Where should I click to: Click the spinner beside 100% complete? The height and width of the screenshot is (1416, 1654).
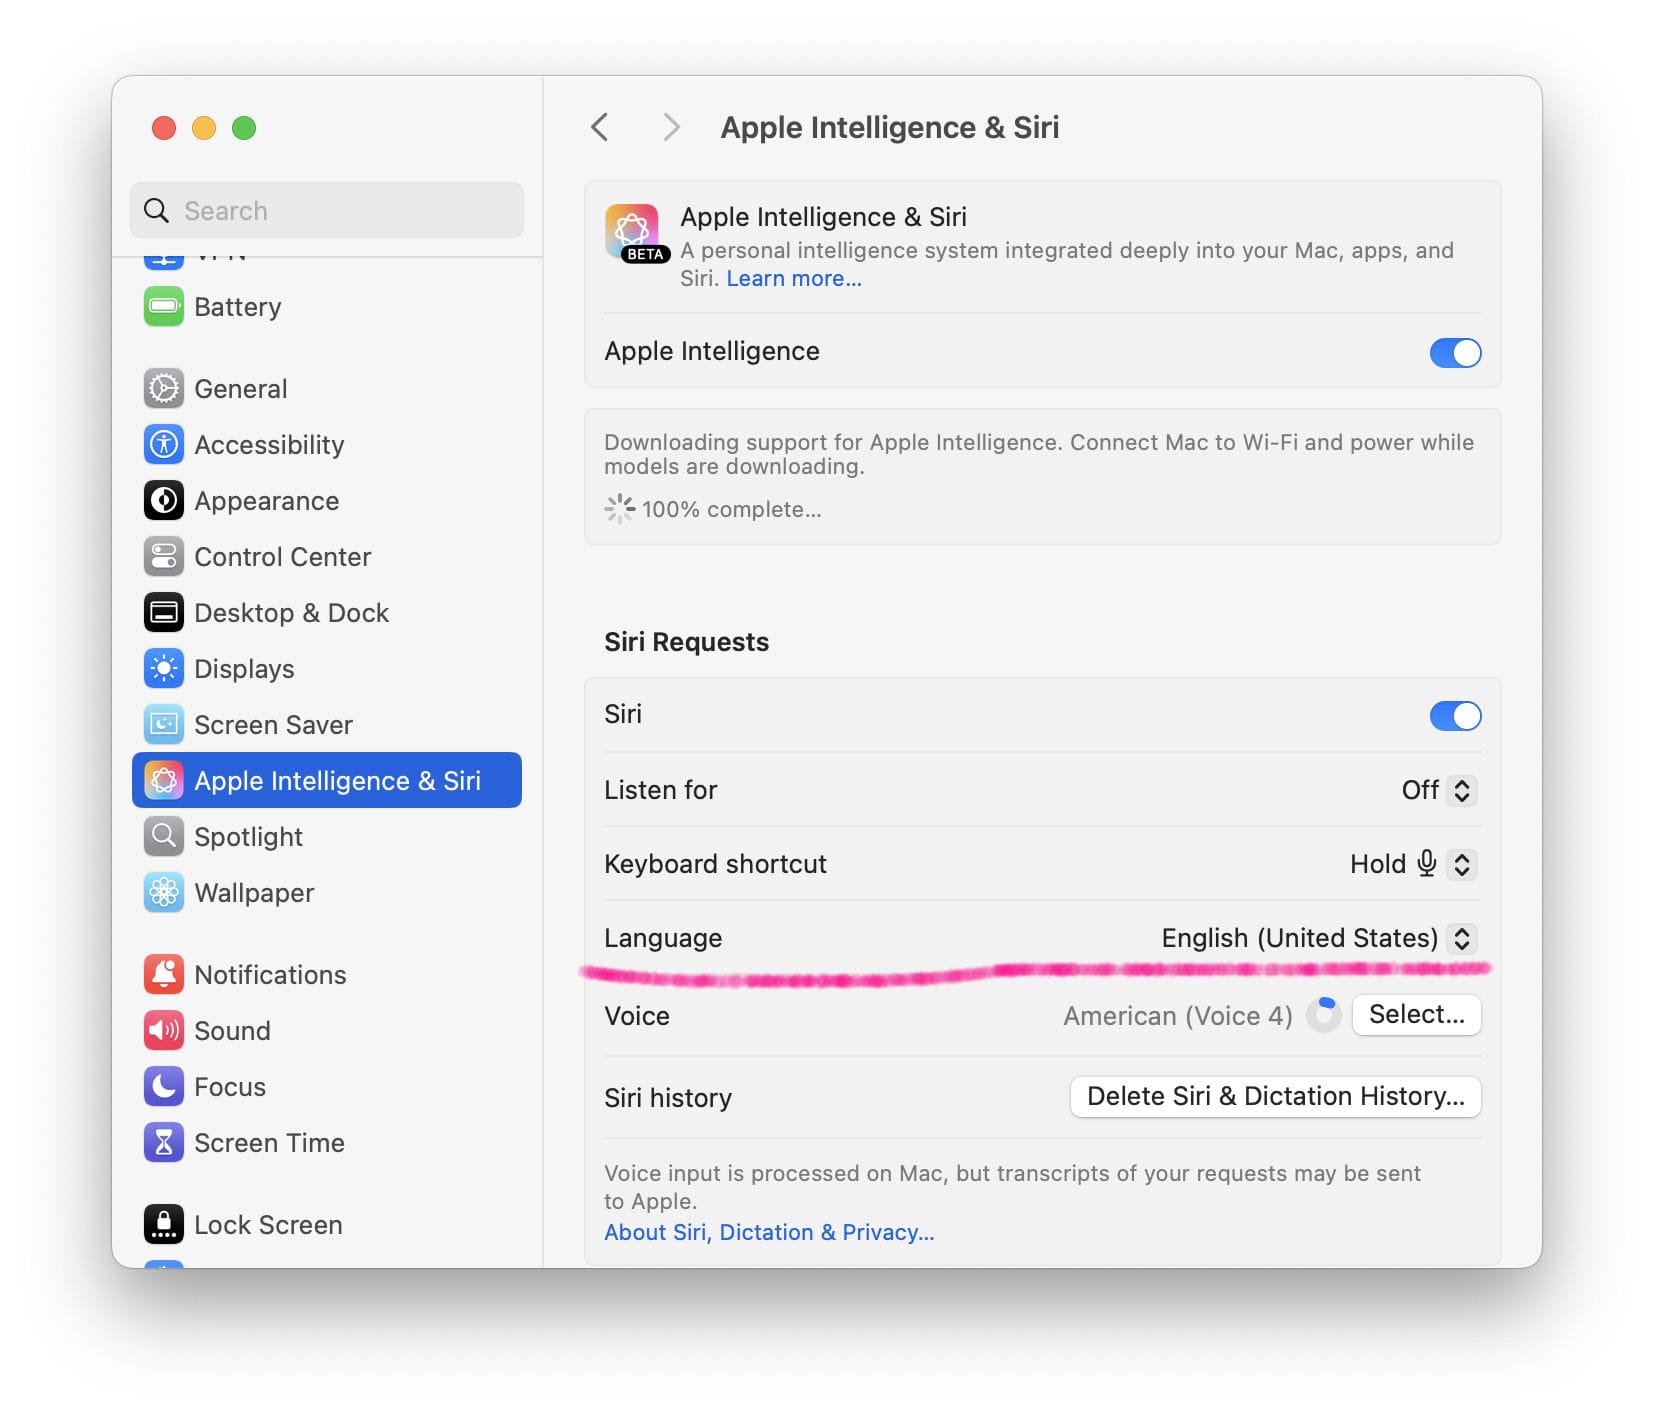619,509
